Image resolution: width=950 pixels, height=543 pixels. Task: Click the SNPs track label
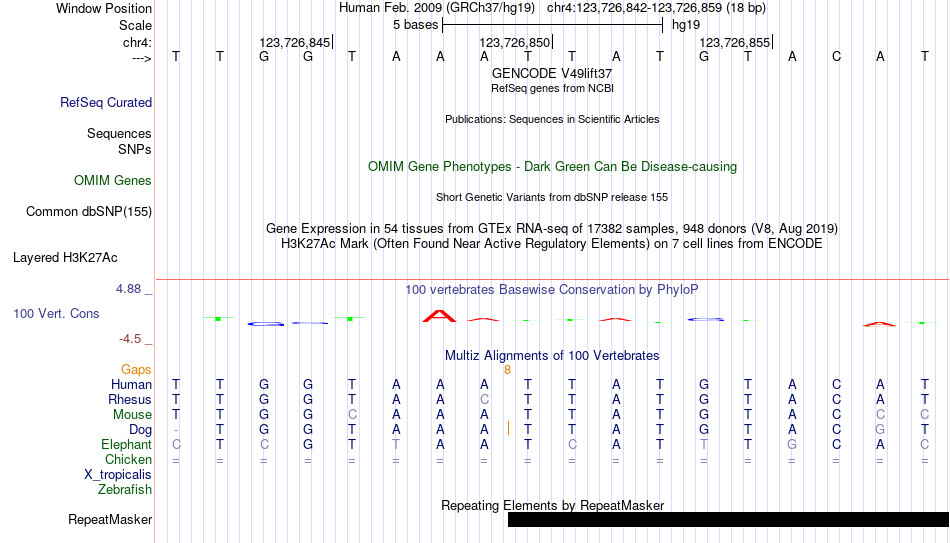point(135,149)
